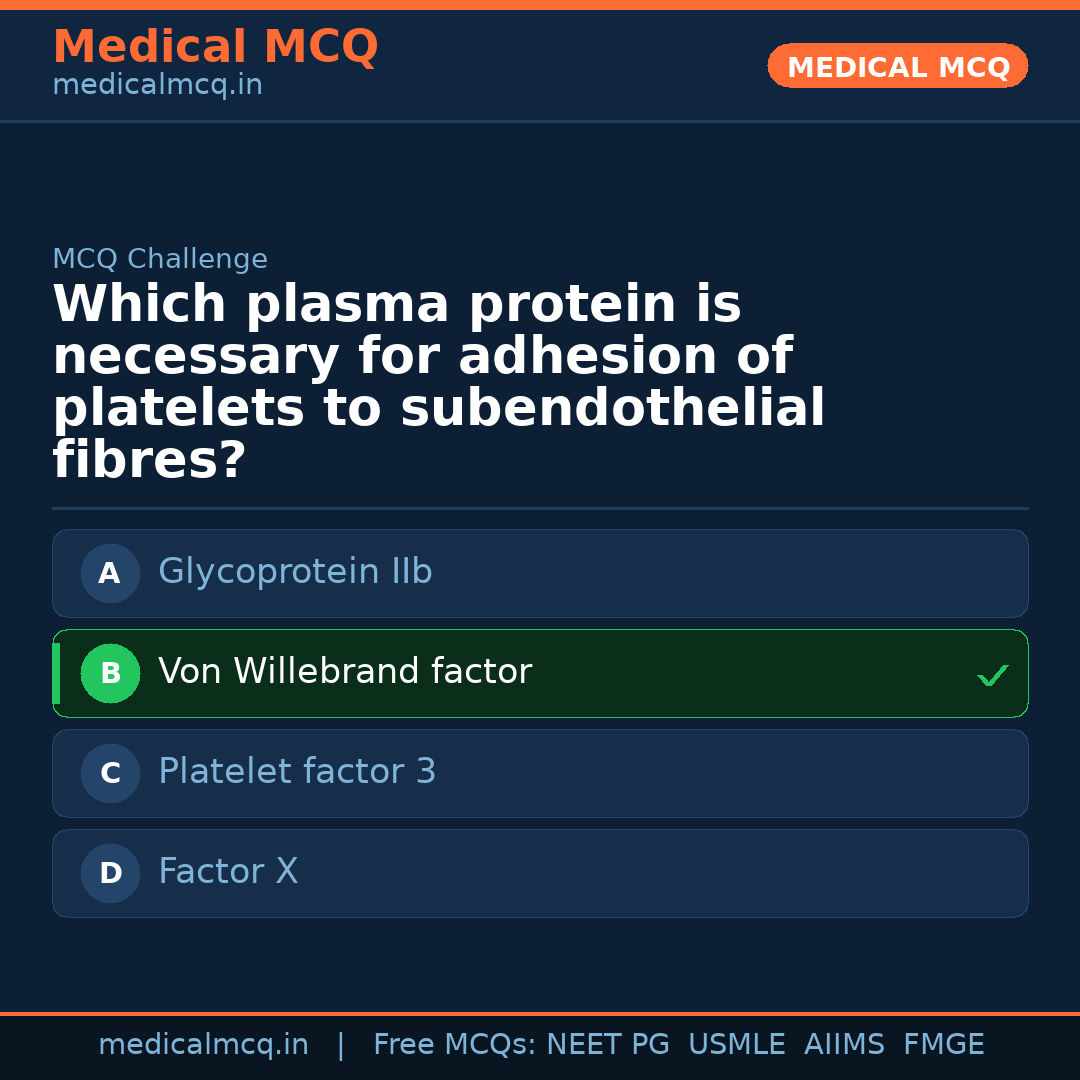This screenshot has width=1080, height=1080.
Task: Open the orange MEDICAL MCQ badge
Action: (897, 66)
